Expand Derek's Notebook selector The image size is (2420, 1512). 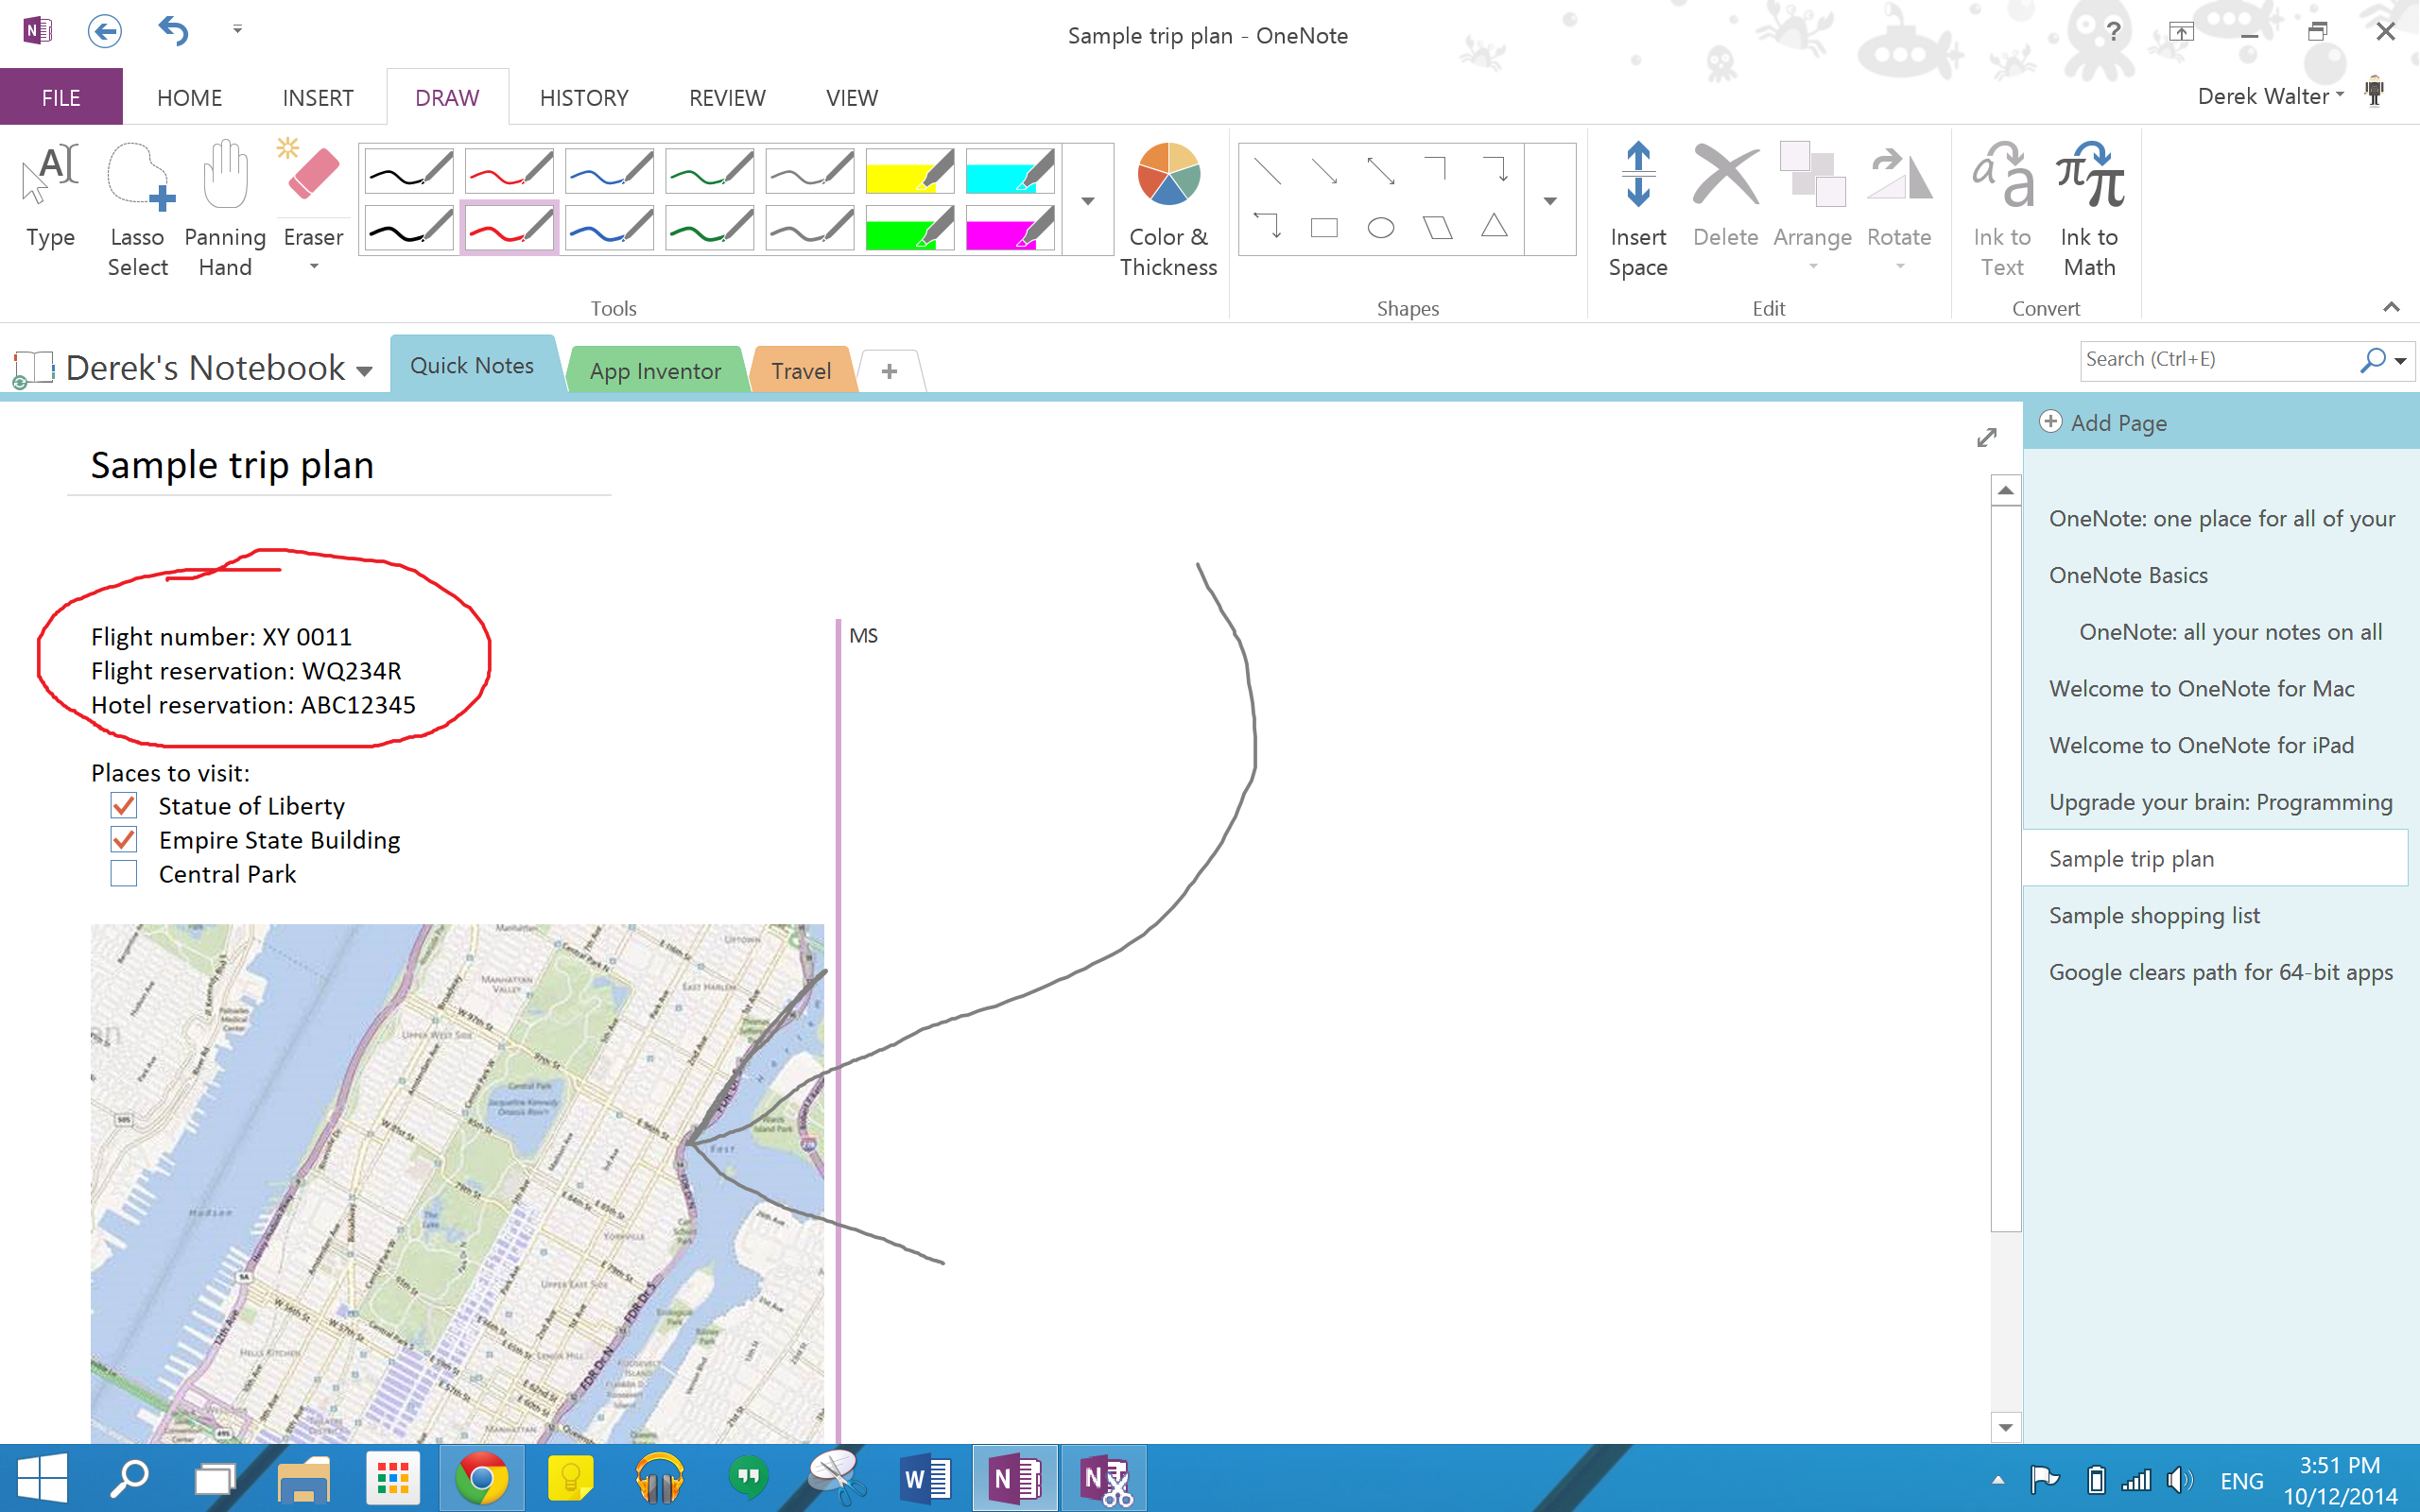[x=364, y=369]
